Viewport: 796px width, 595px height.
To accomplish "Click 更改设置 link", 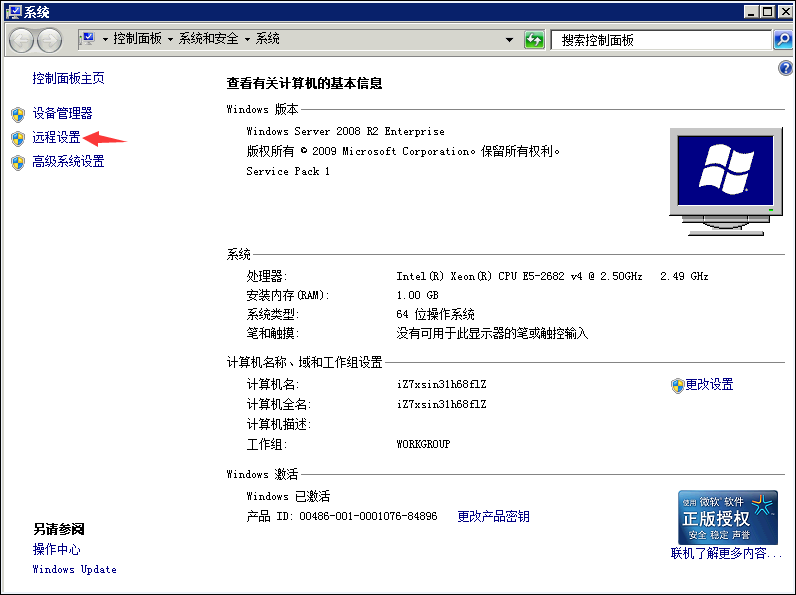I will [x=709, y=385].
